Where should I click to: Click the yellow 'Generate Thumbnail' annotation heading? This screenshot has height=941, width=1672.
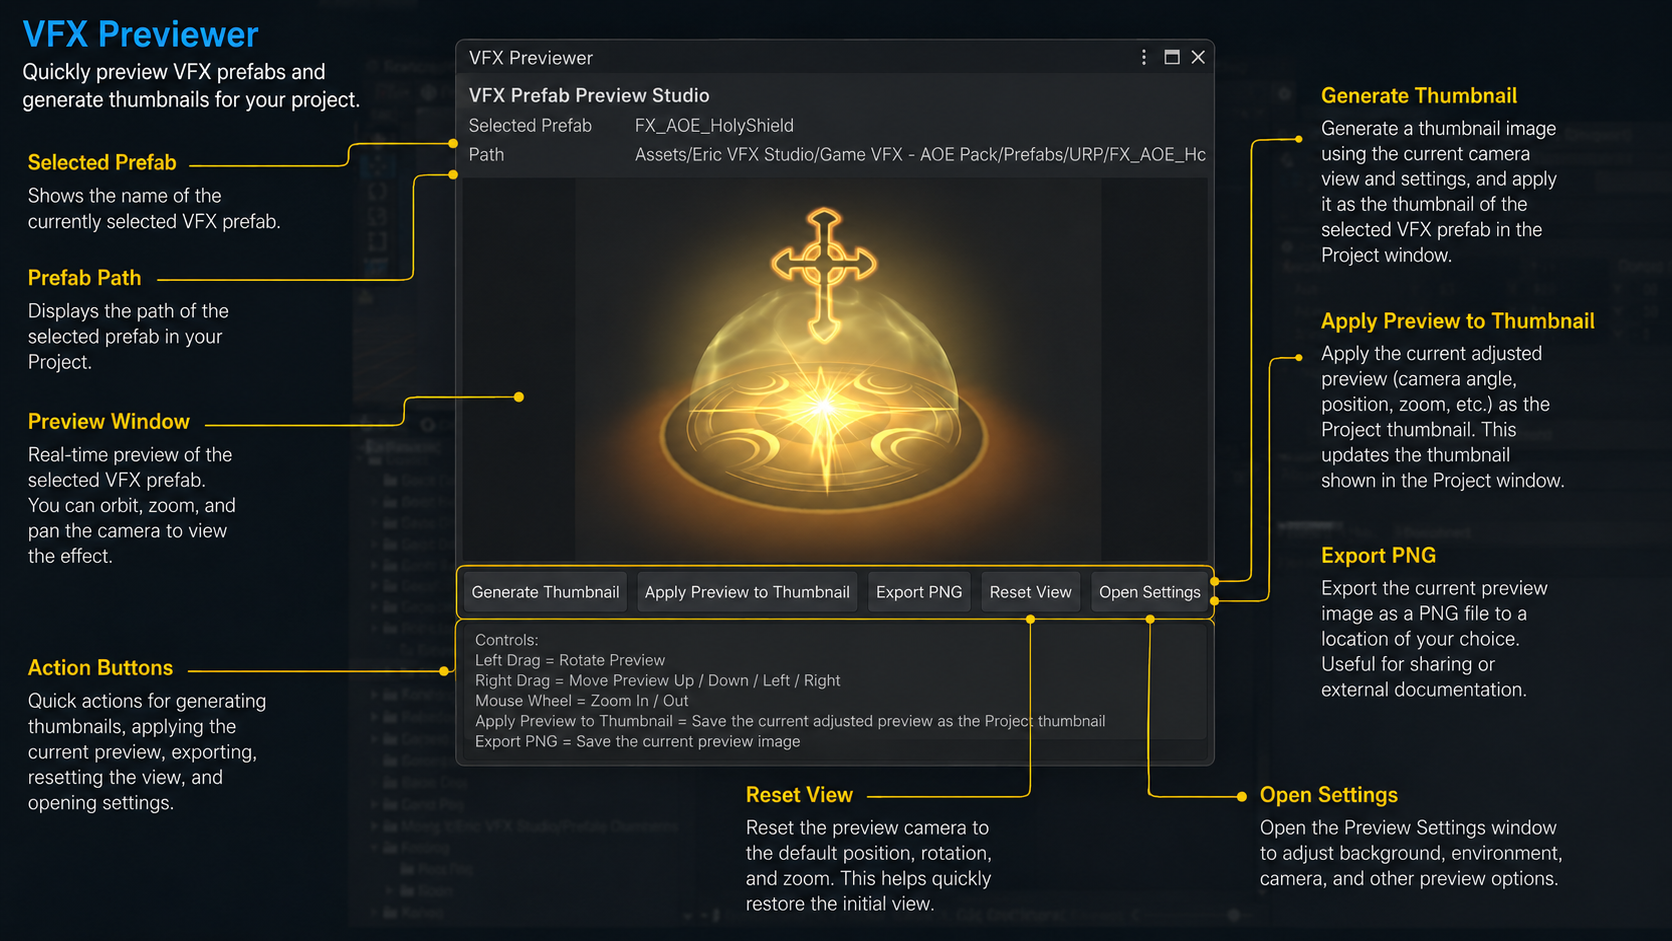pyautogui.click(x=1418, y=96)
